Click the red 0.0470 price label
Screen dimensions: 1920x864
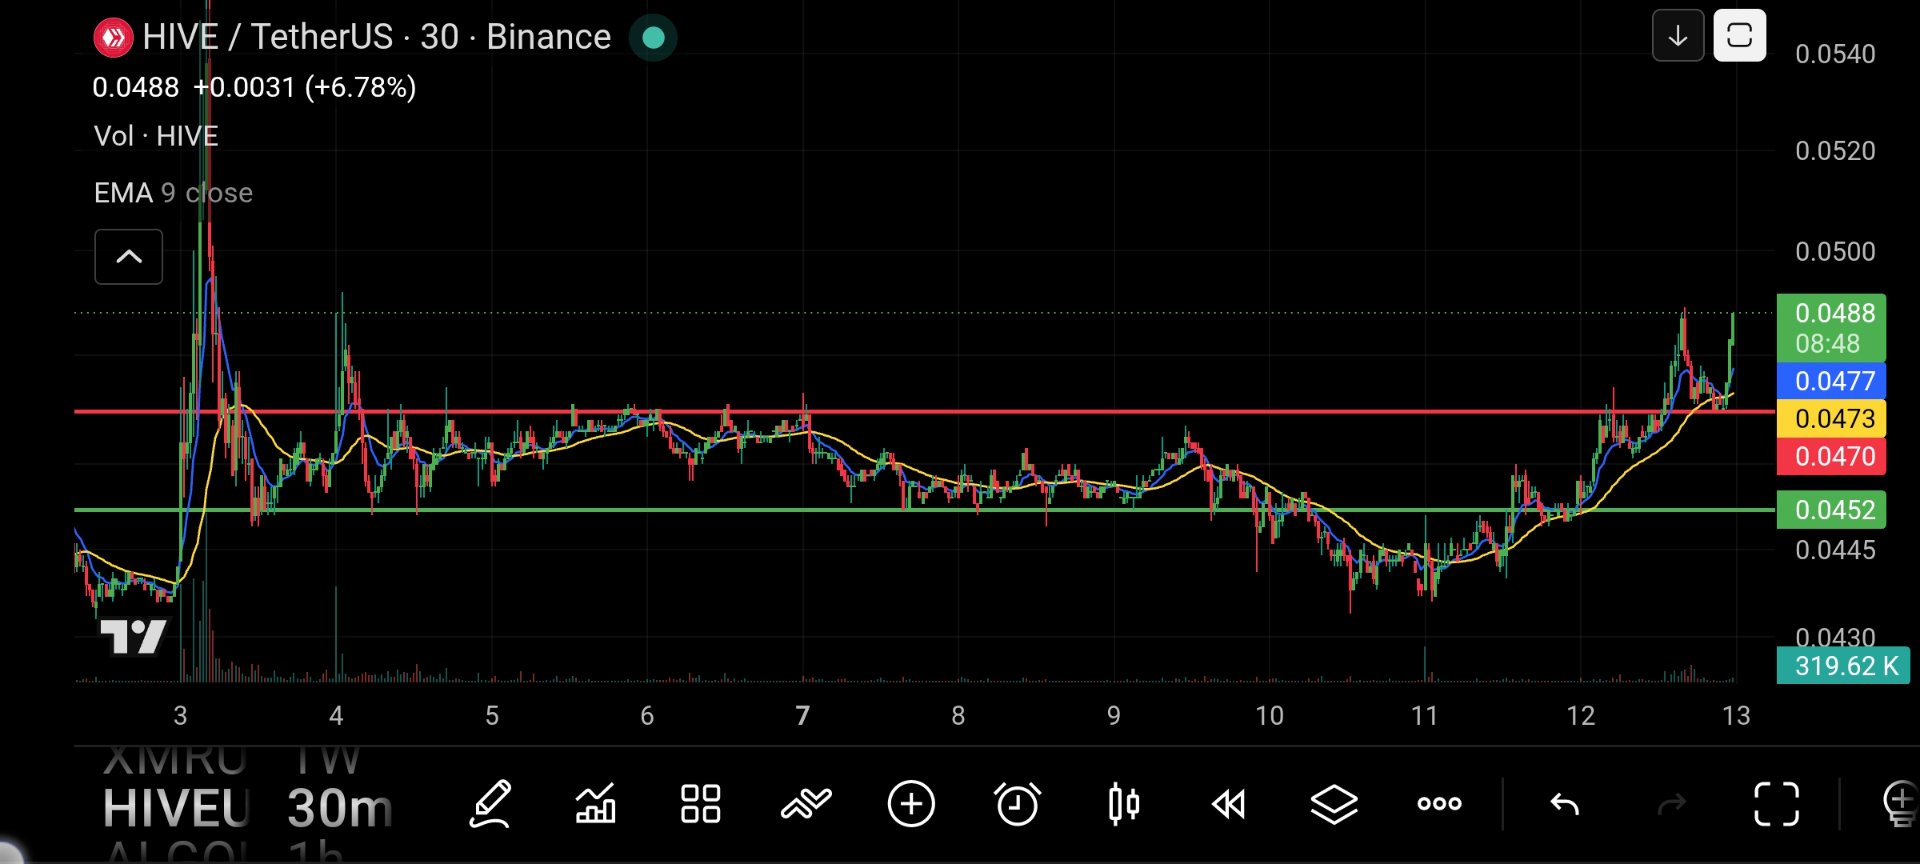(x=1831, y=457)
